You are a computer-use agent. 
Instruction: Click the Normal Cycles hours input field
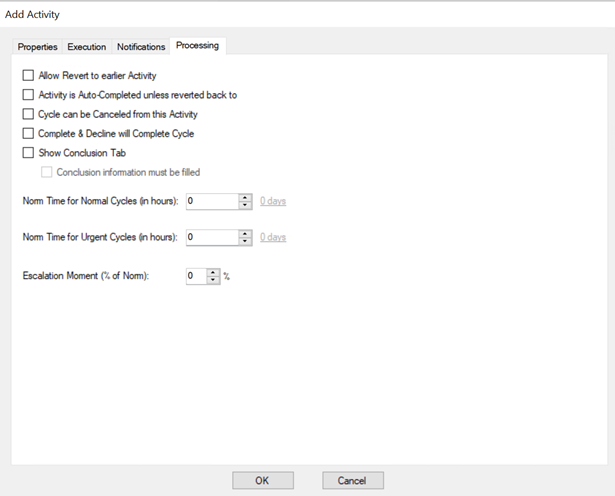(x=211, y=201)
